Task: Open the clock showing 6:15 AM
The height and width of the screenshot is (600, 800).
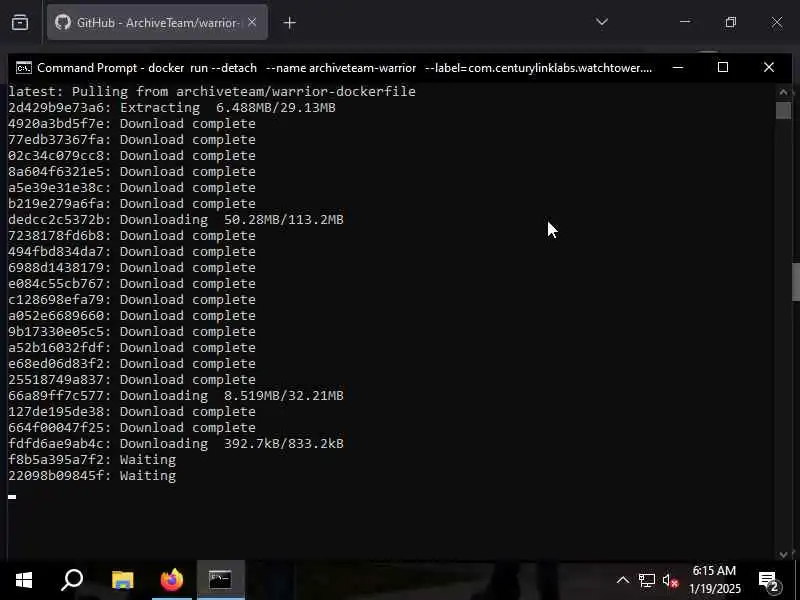Action: pyautogui.click(x=714, y=580)
